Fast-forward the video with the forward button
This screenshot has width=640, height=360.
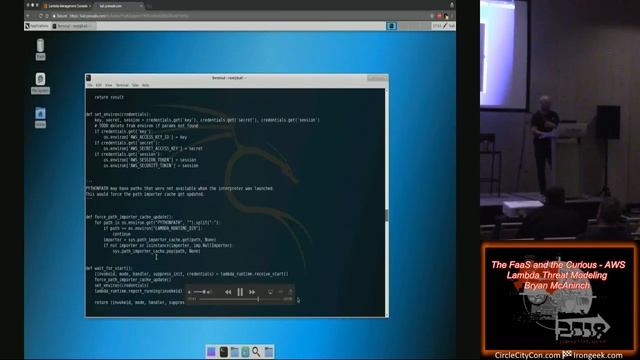(252, 292)
